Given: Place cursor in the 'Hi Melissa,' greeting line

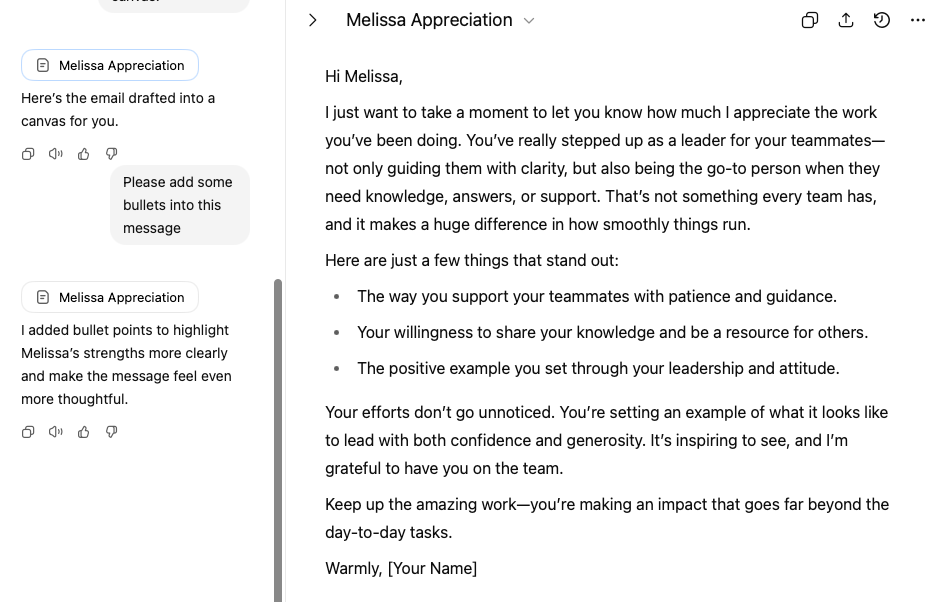Looking at the screenshot, I should pyautogui.click(x=364, y=76).
